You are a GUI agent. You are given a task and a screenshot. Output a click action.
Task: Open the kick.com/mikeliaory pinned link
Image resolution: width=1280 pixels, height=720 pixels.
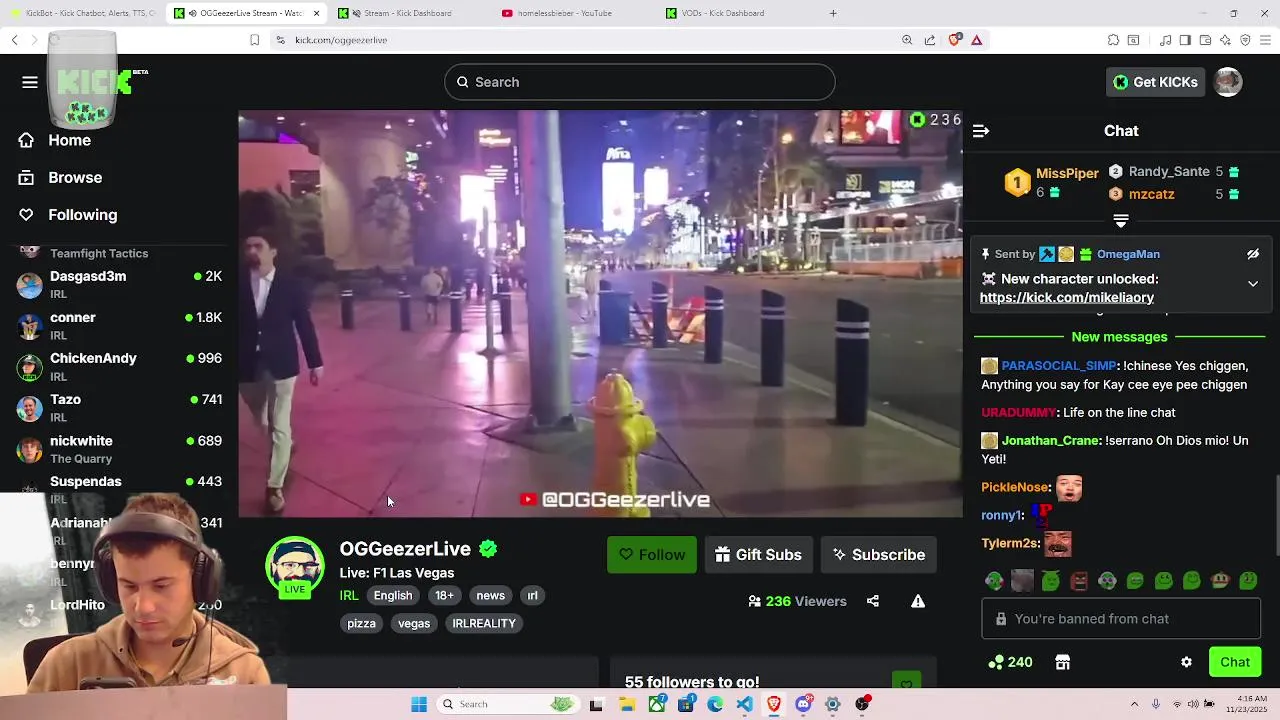point(1067,297)
